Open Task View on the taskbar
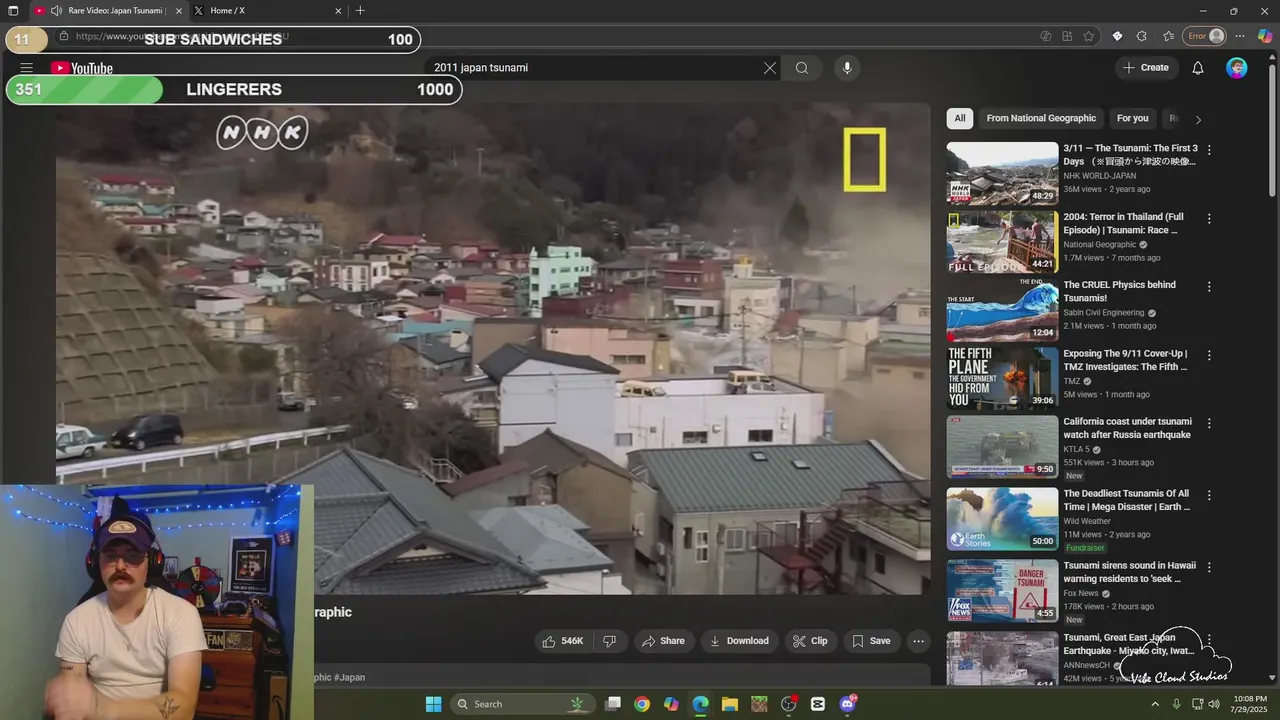 coord(613,704)
